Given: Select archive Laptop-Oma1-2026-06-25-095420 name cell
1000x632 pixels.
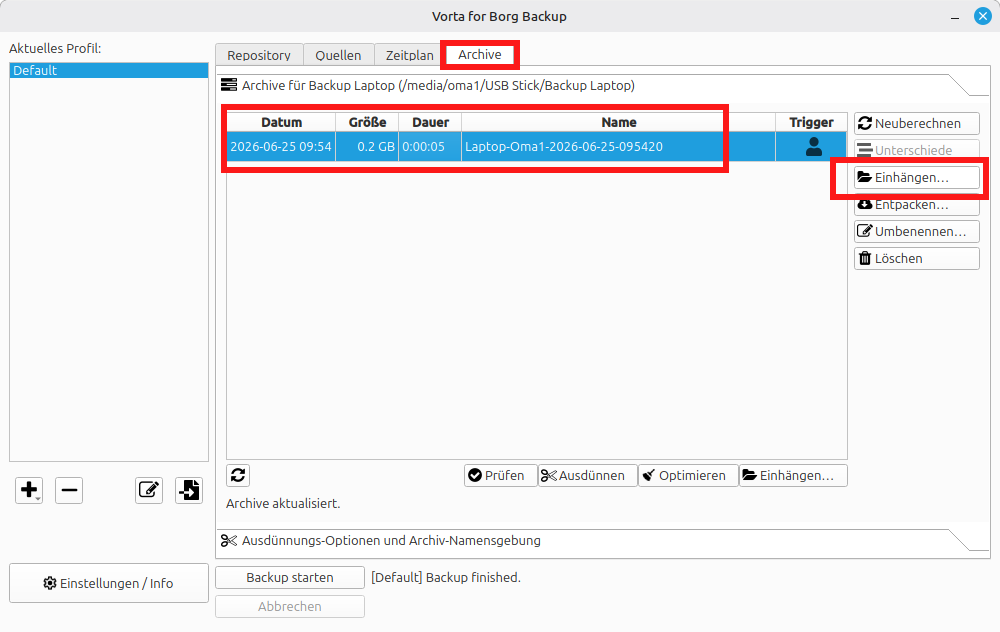Looking at the screenshot, I should pos(619,147).
